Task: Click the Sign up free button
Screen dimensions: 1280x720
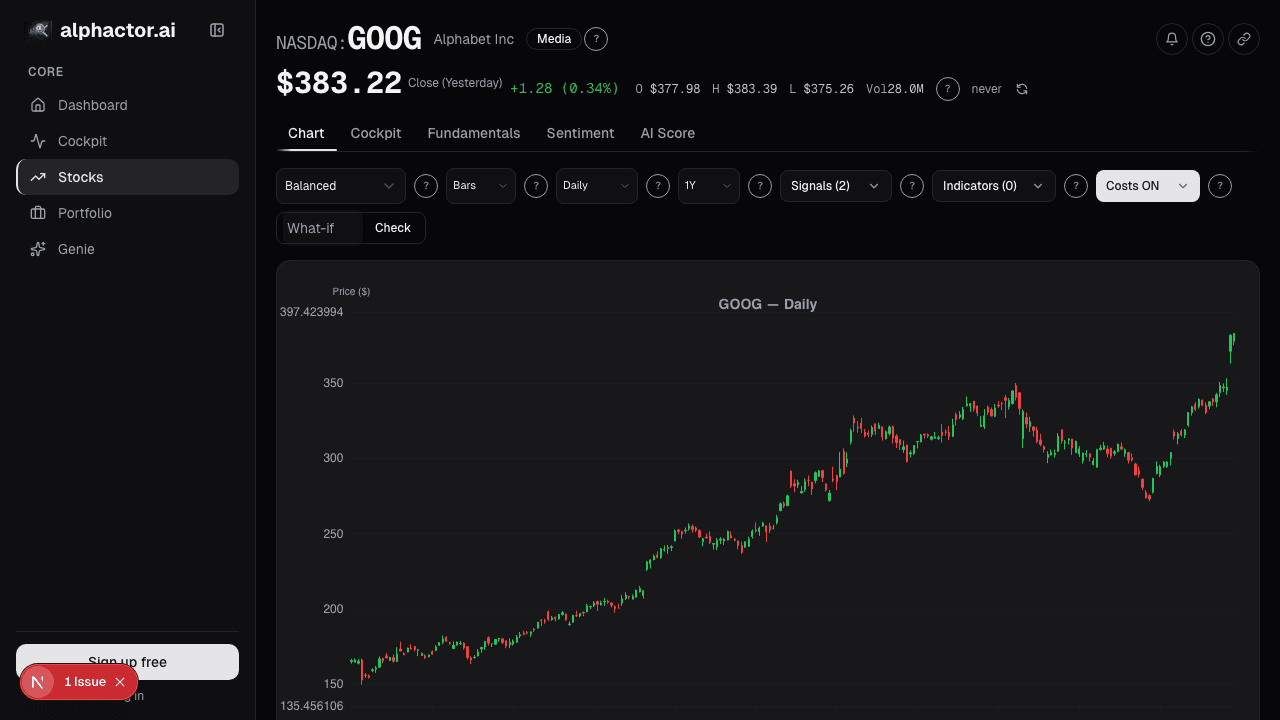Action: (x=128, y=662)
